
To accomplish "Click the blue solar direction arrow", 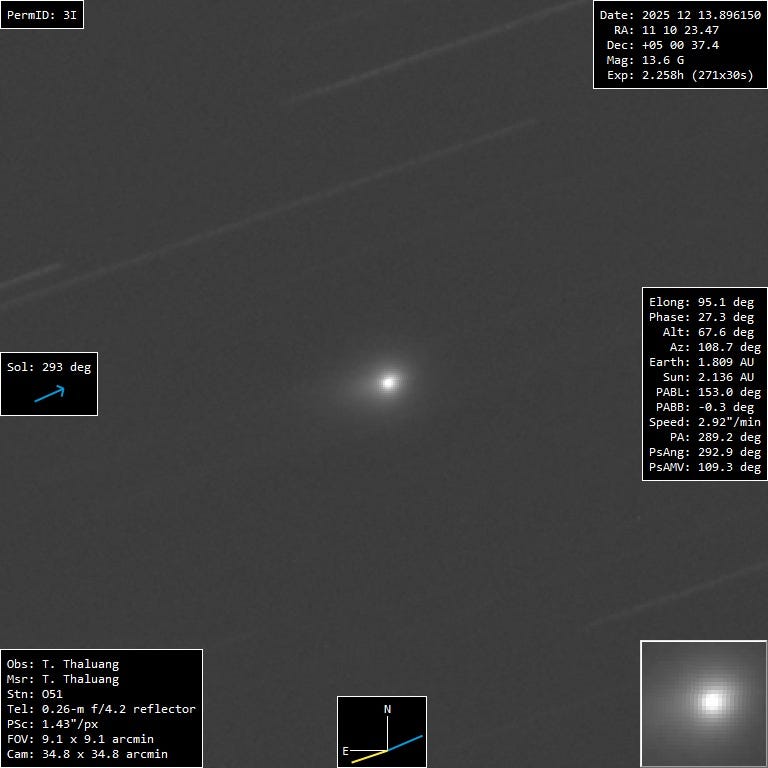I will pyautogui.click(x=49, y=394).
